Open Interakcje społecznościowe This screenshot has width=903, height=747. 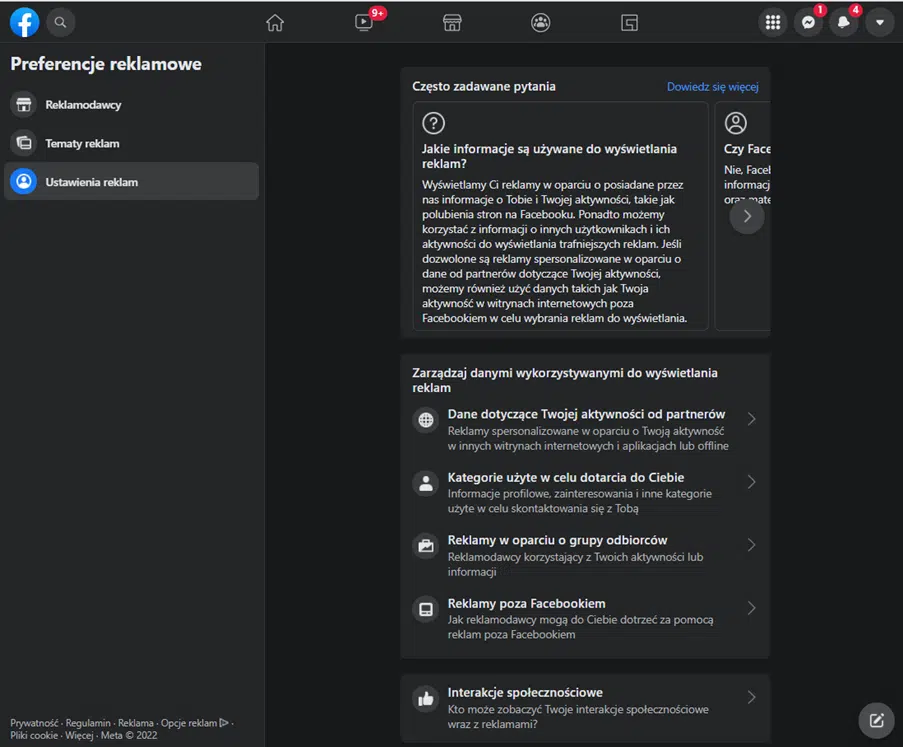click(585, 708)
